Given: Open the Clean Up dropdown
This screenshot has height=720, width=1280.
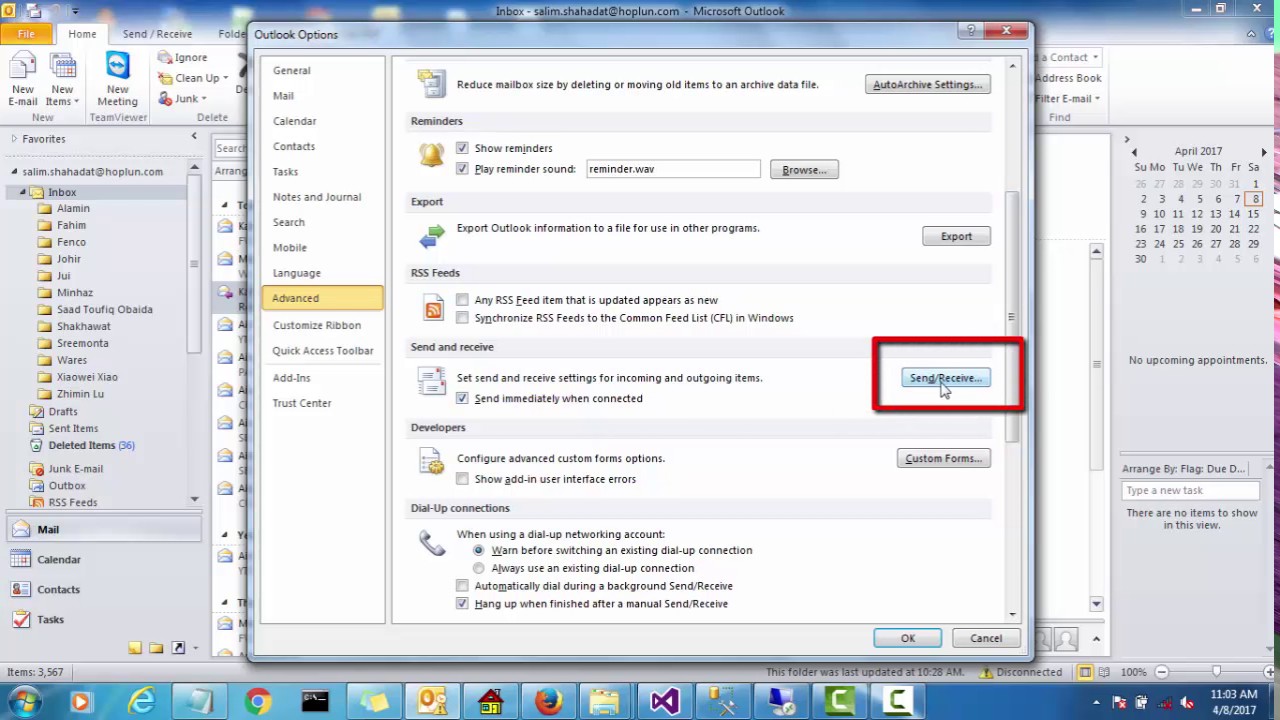Looking at the screenshot, I should (225, 78).
